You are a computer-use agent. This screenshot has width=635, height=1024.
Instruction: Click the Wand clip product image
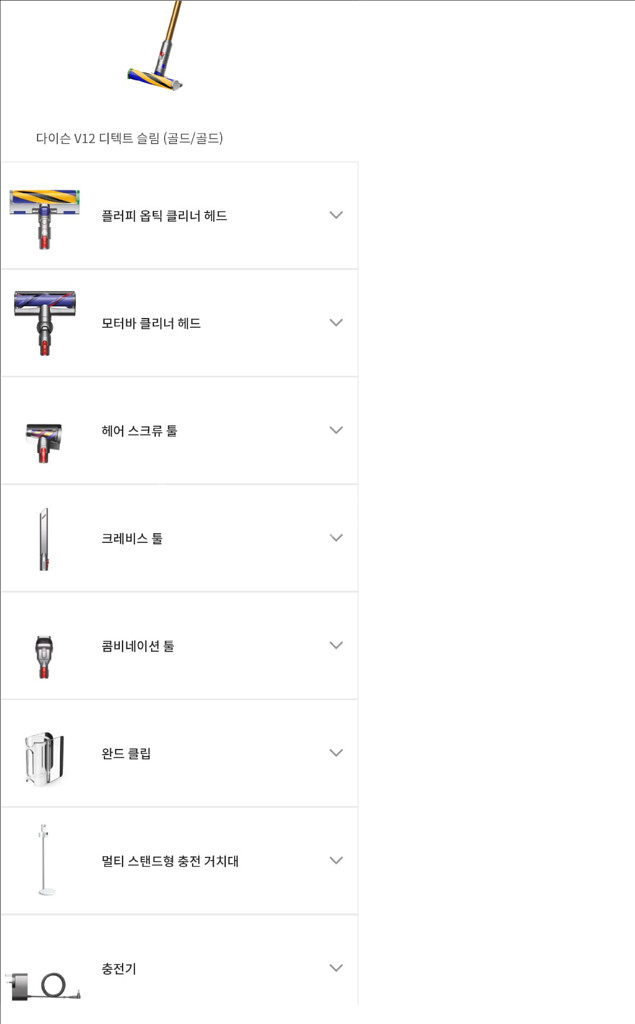pos(45,757)
